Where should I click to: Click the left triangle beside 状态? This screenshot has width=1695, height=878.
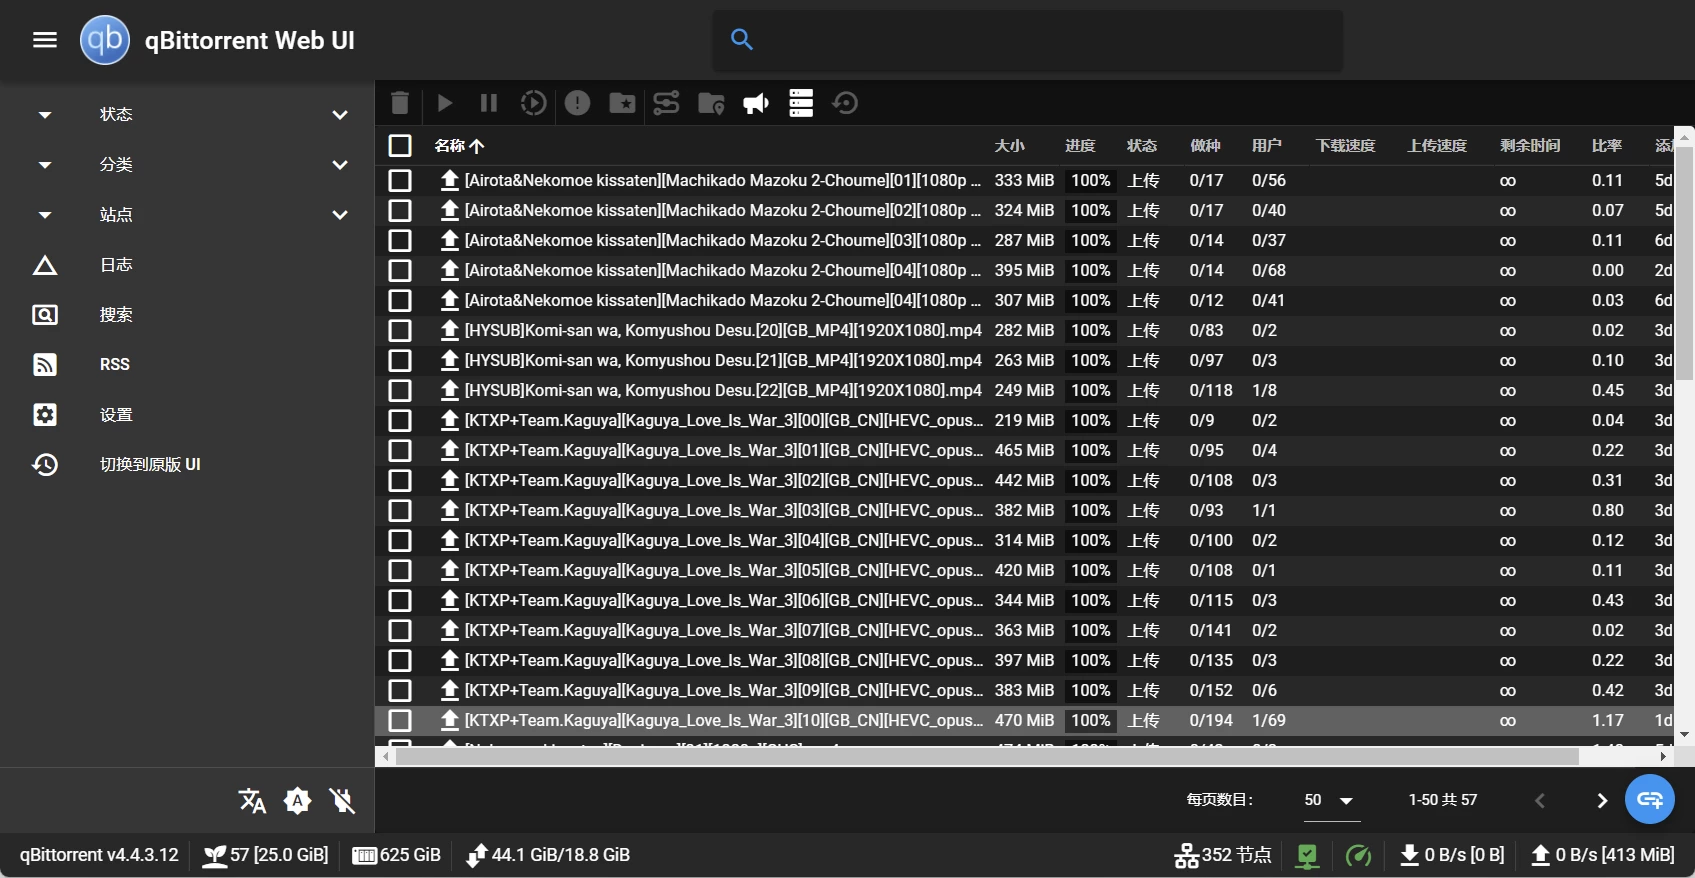coord(45,115)
